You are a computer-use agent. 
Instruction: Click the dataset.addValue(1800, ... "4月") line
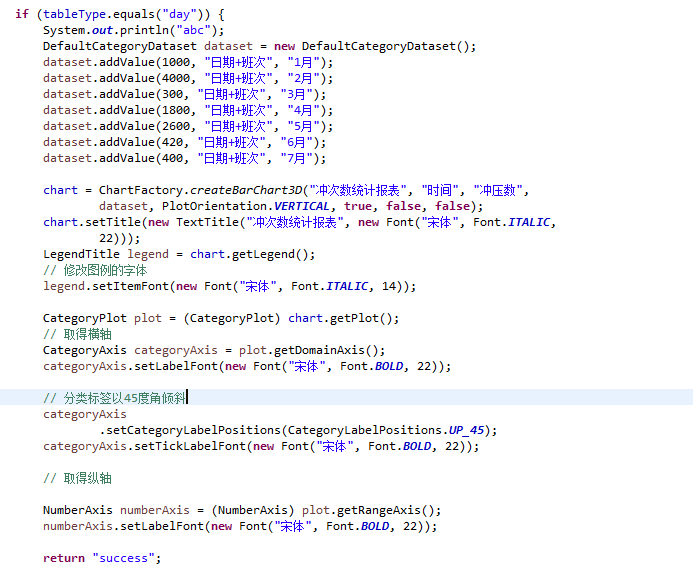point(188,110)
